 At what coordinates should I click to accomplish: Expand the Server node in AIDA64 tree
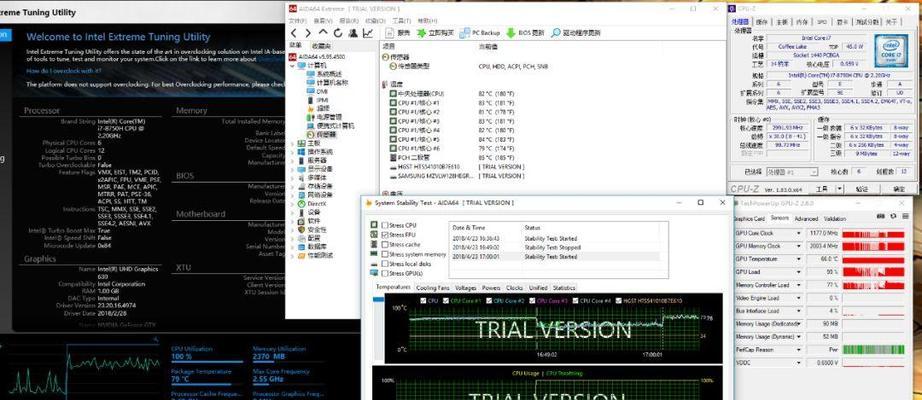pyautogui.click(x=293, y=160)
